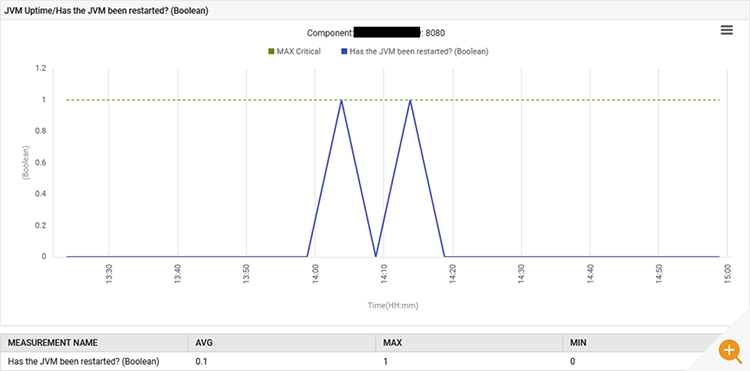Select the 15:00 time axis label

click(x=728, y=274)
